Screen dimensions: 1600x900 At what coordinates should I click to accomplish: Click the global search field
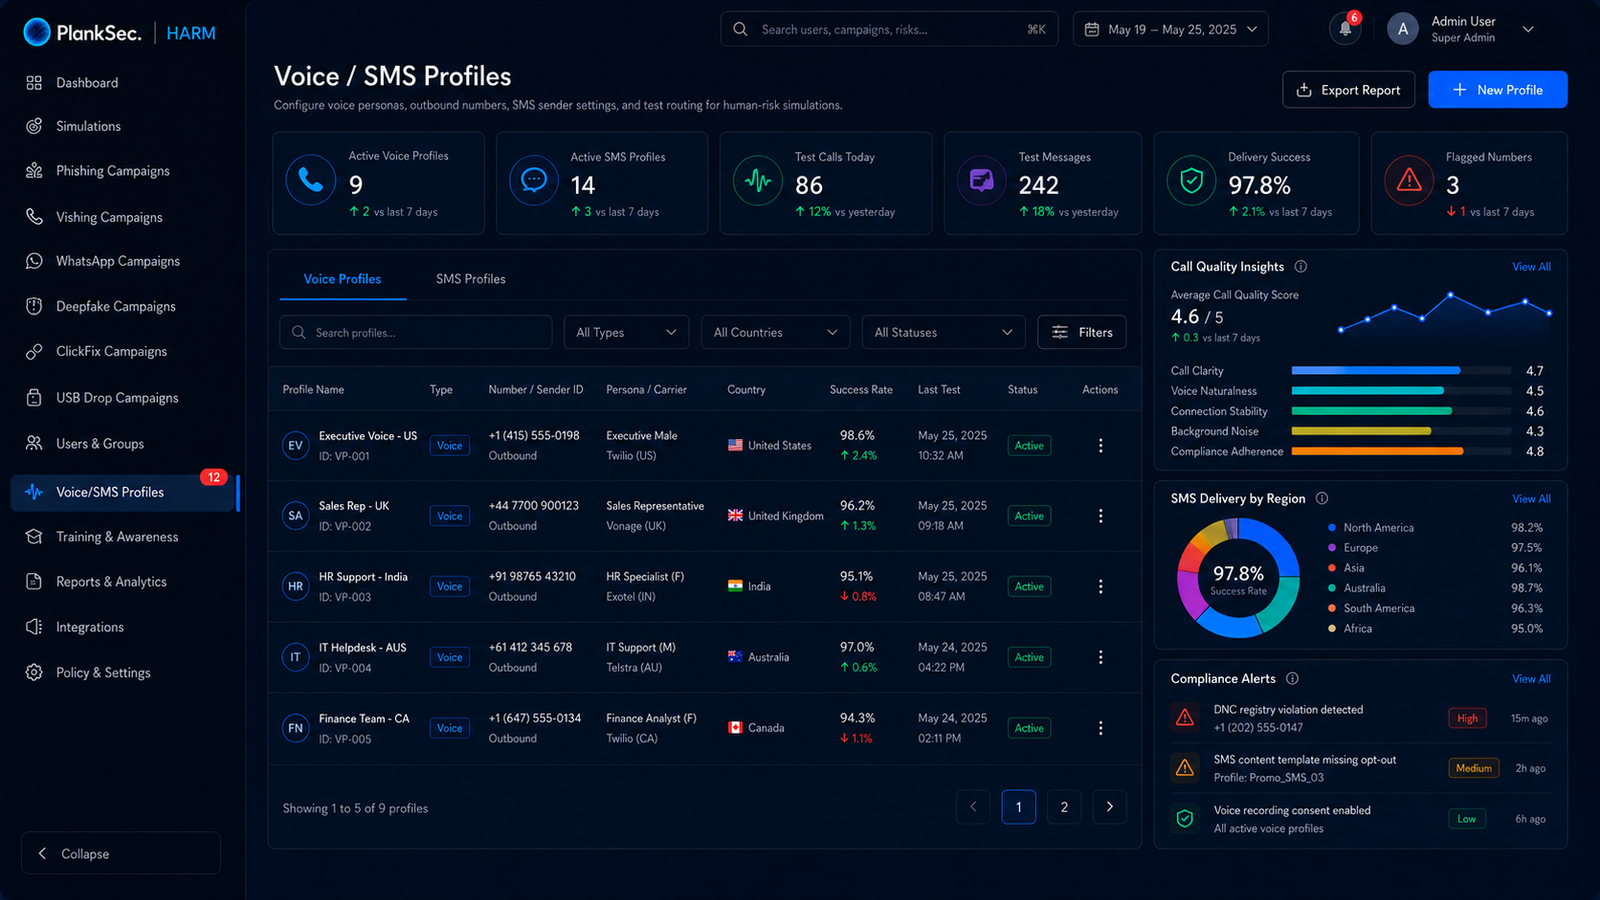tap(889, 29)
